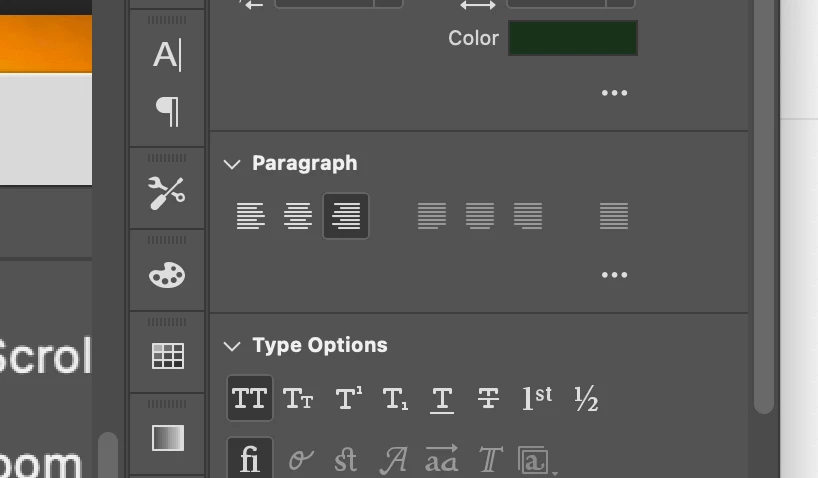Open the Table panel icon

coord(167,356)
